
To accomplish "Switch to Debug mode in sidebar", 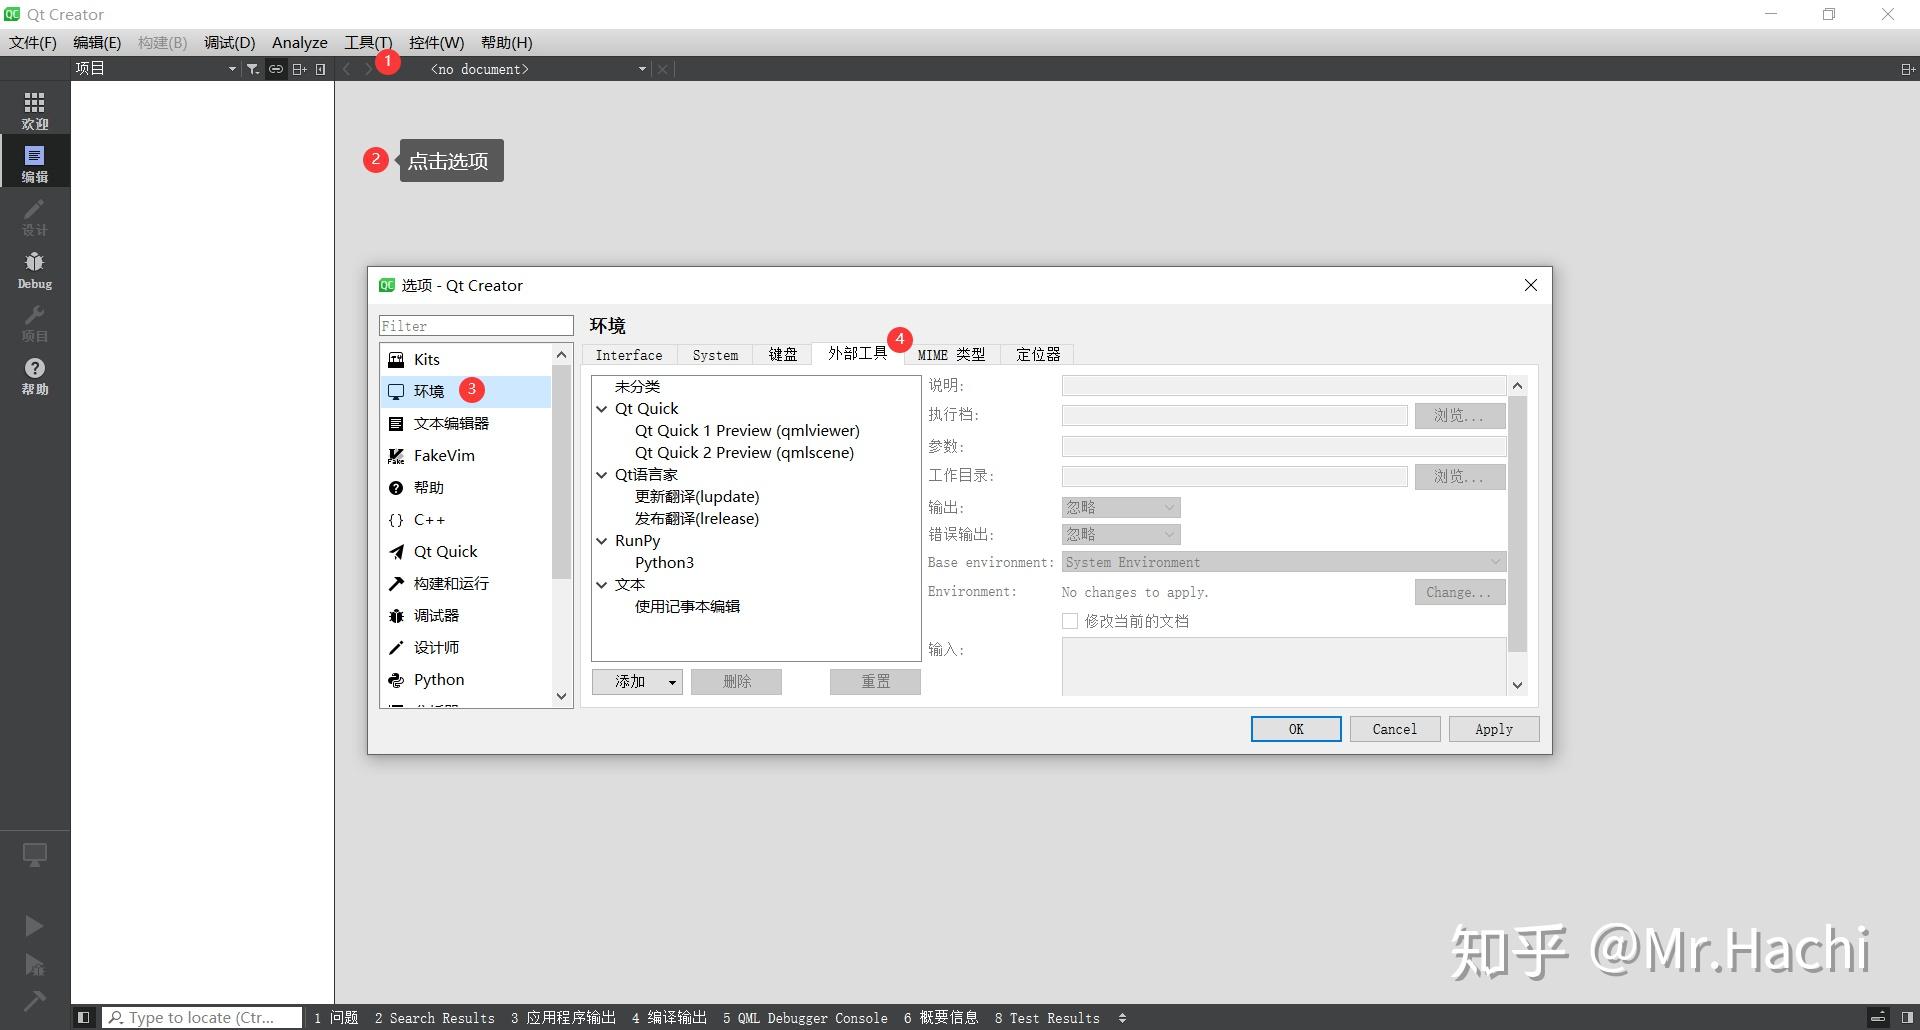I will pyautogui.click(x=35, y=270).
